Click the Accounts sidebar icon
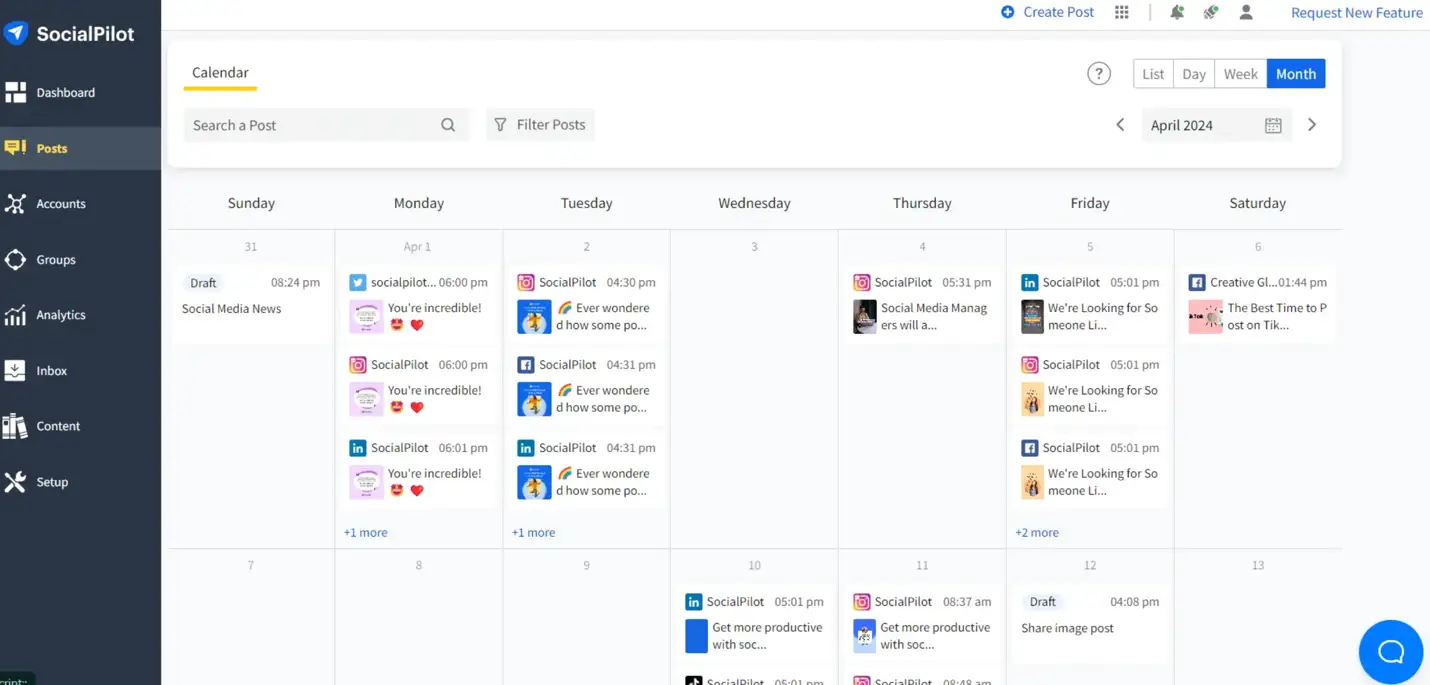The image size is (1430, 685). coord(16,203)
